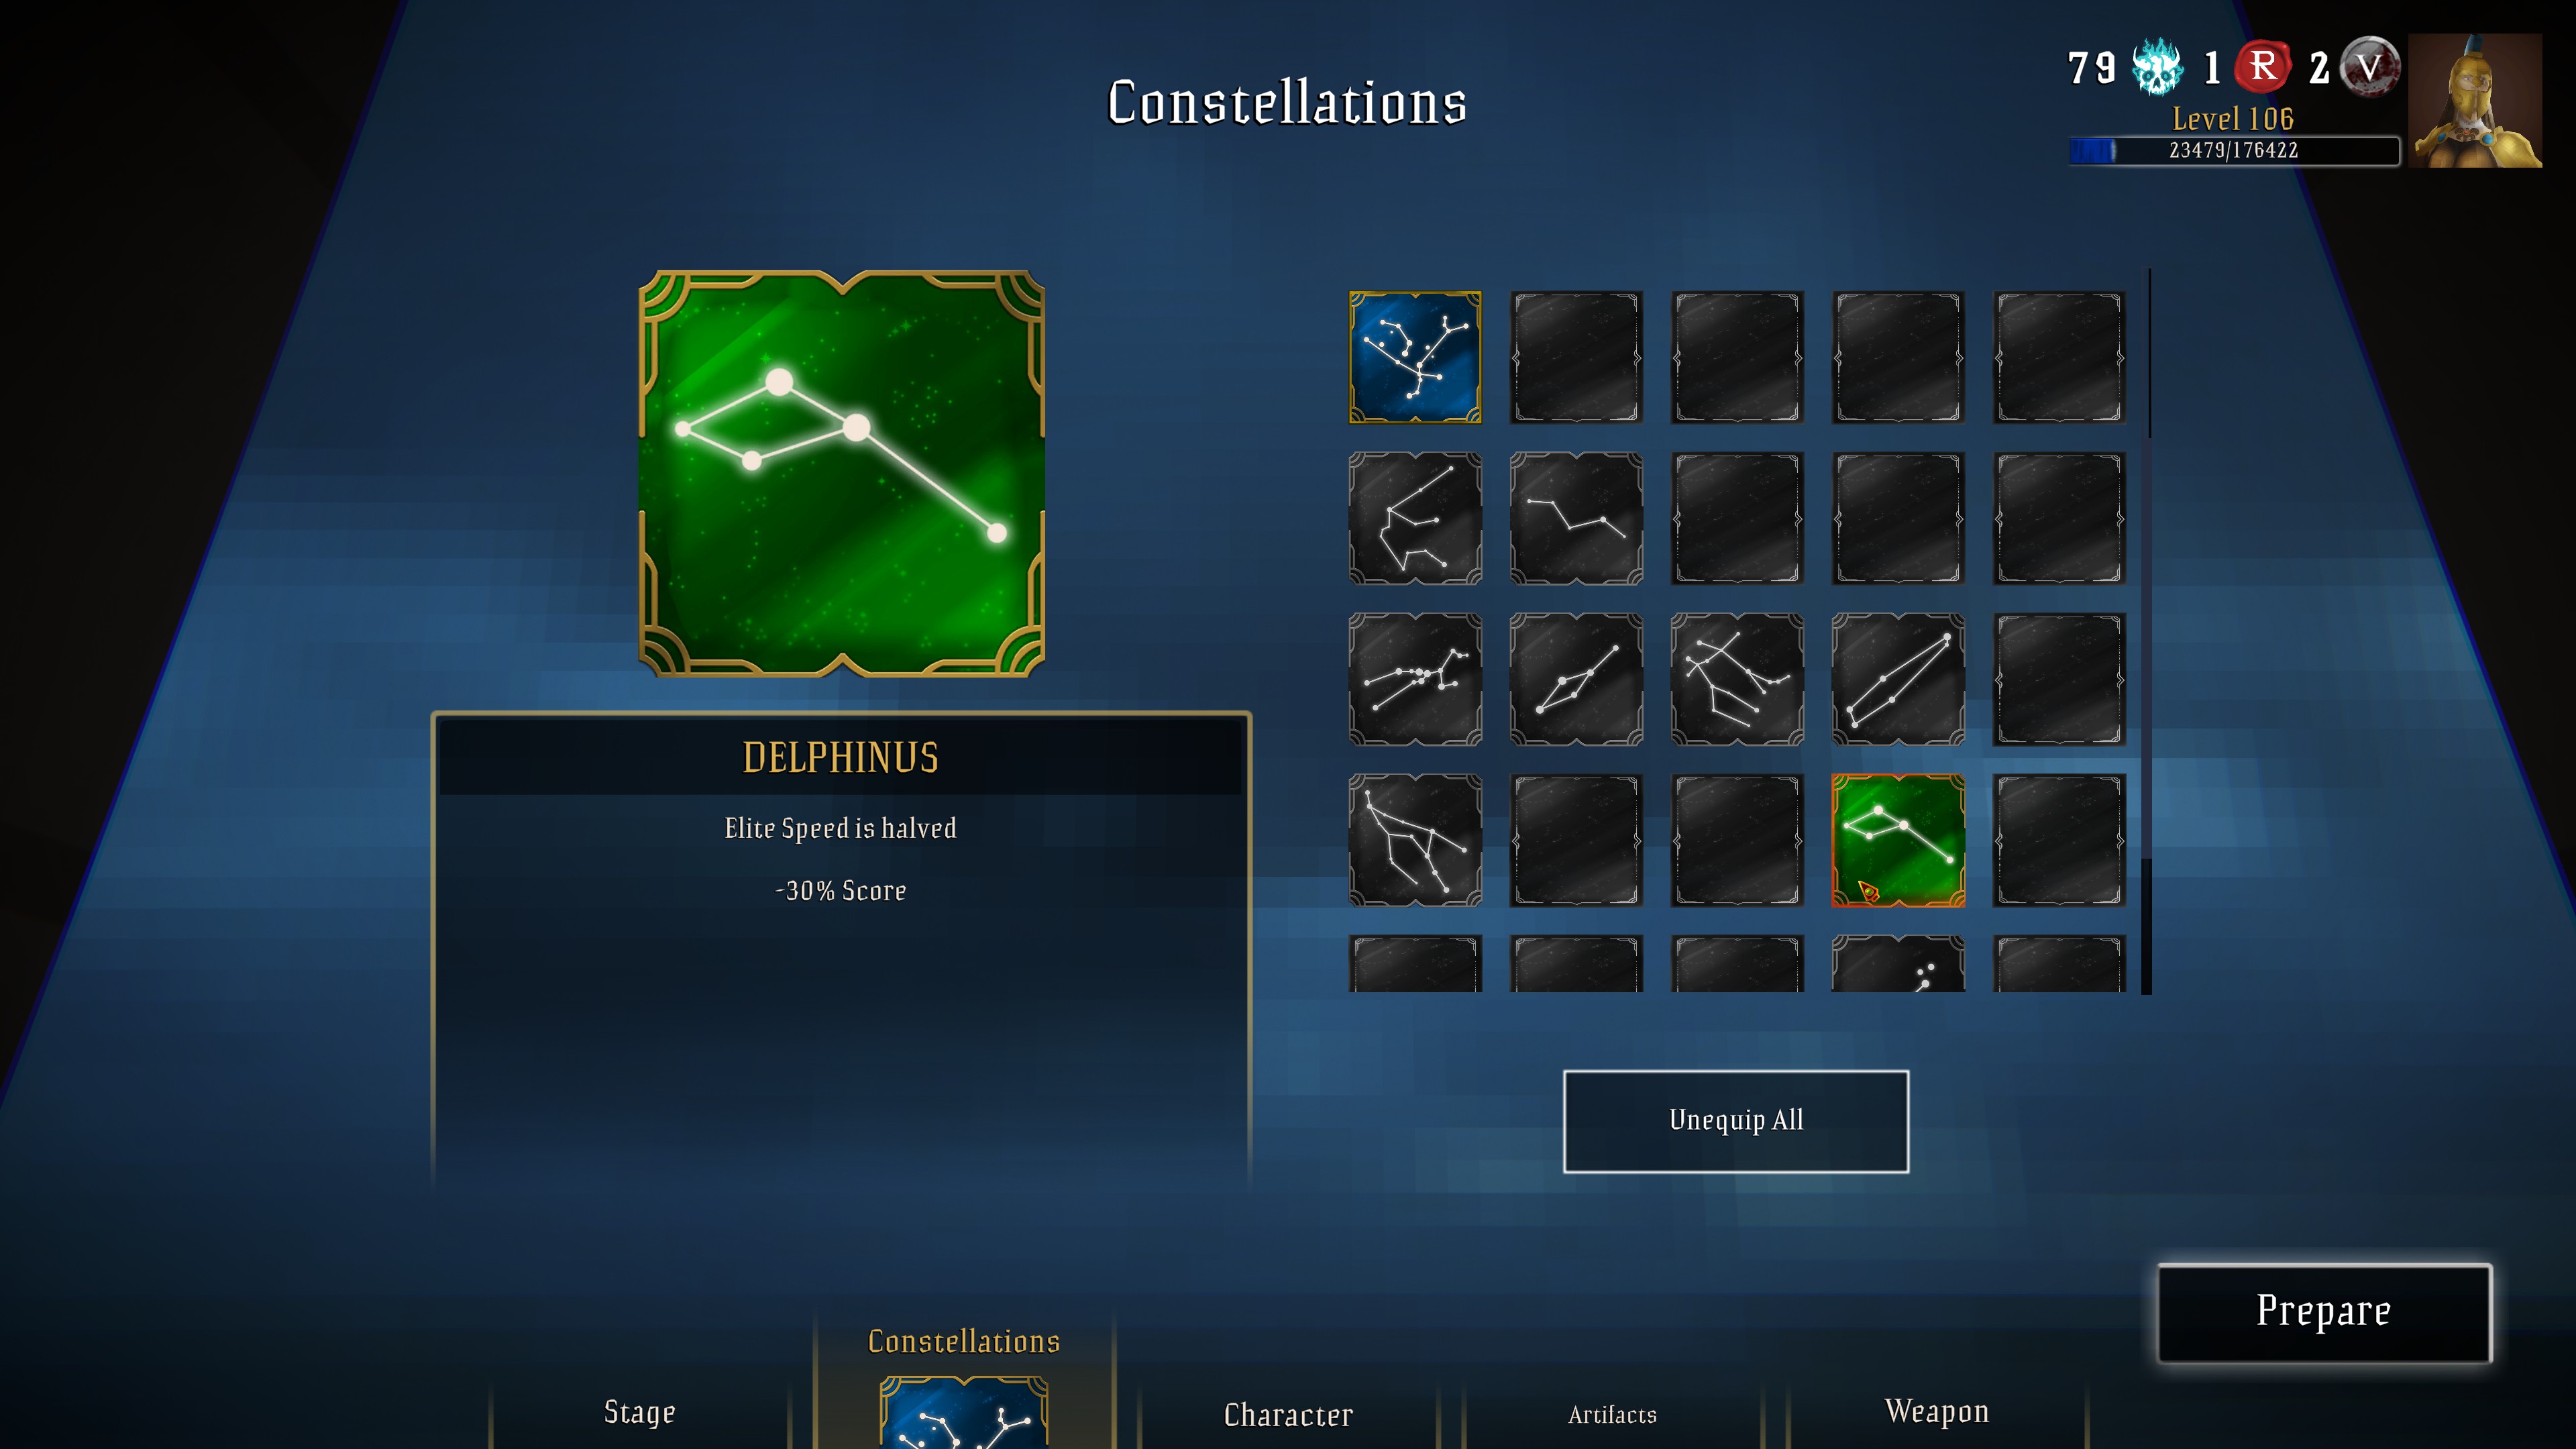
Task: Pick the kite-shaped constellation in third row
Action: 1576,679
